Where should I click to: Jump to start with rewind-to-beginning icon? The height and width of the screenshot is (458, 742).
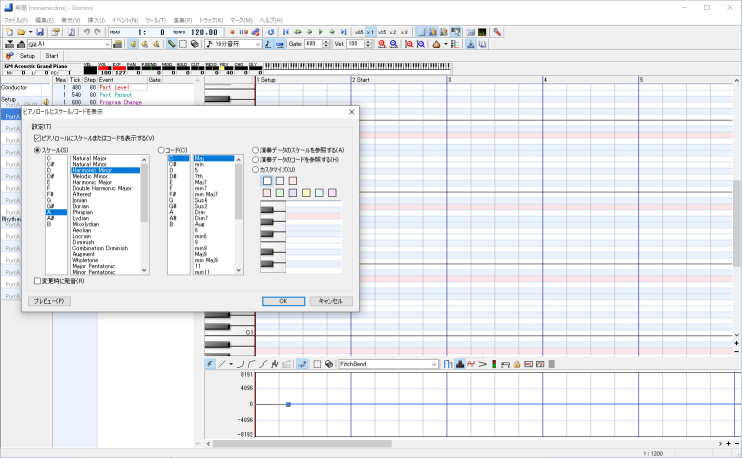coord(286,32)
